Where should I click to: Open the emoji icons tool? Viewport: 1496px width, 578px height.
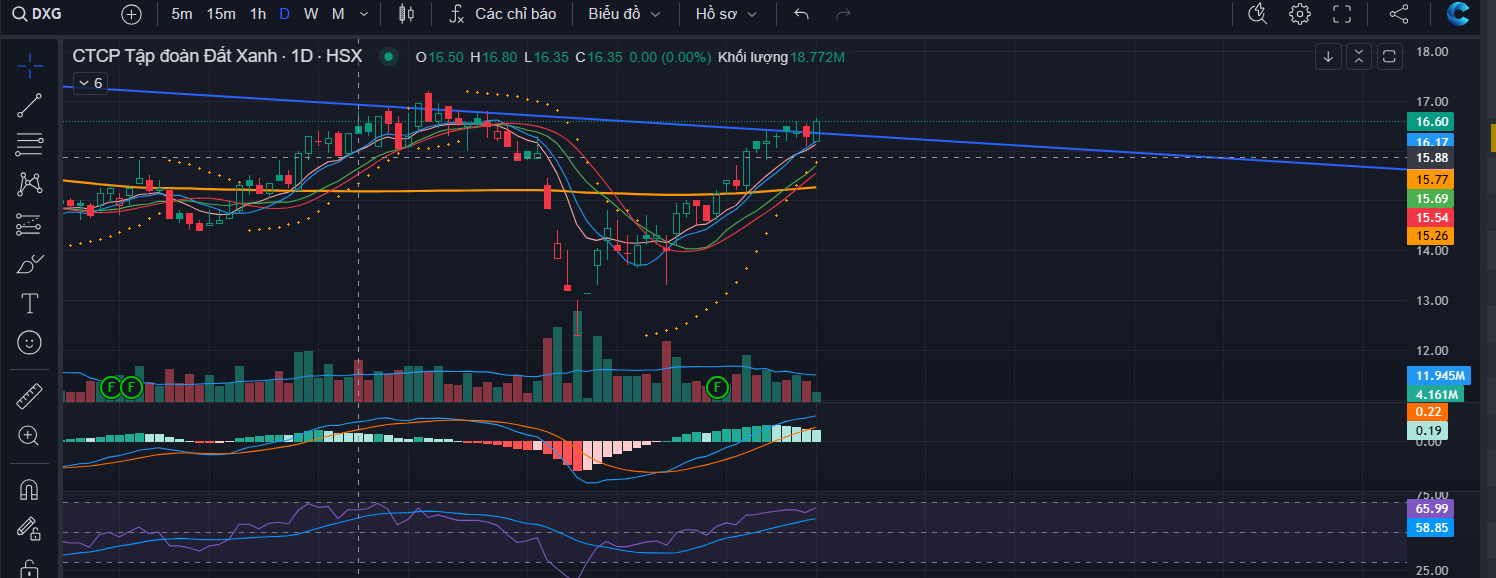30,342
